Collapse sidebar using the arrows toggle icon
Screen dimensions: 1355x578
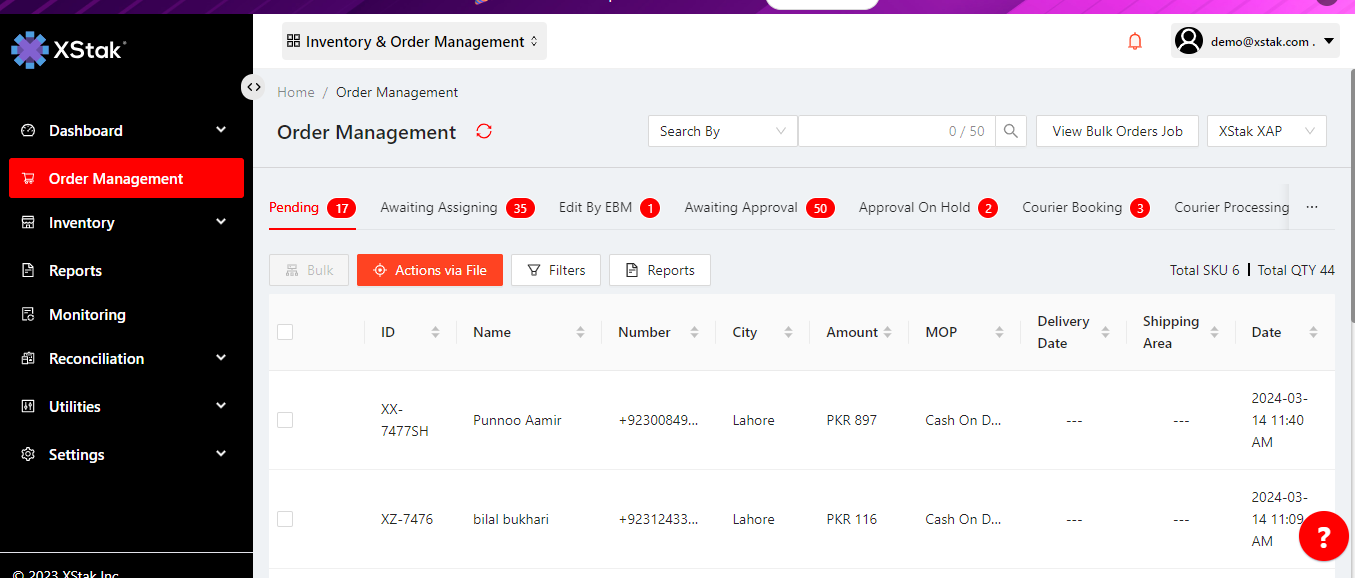click(254, 87)
